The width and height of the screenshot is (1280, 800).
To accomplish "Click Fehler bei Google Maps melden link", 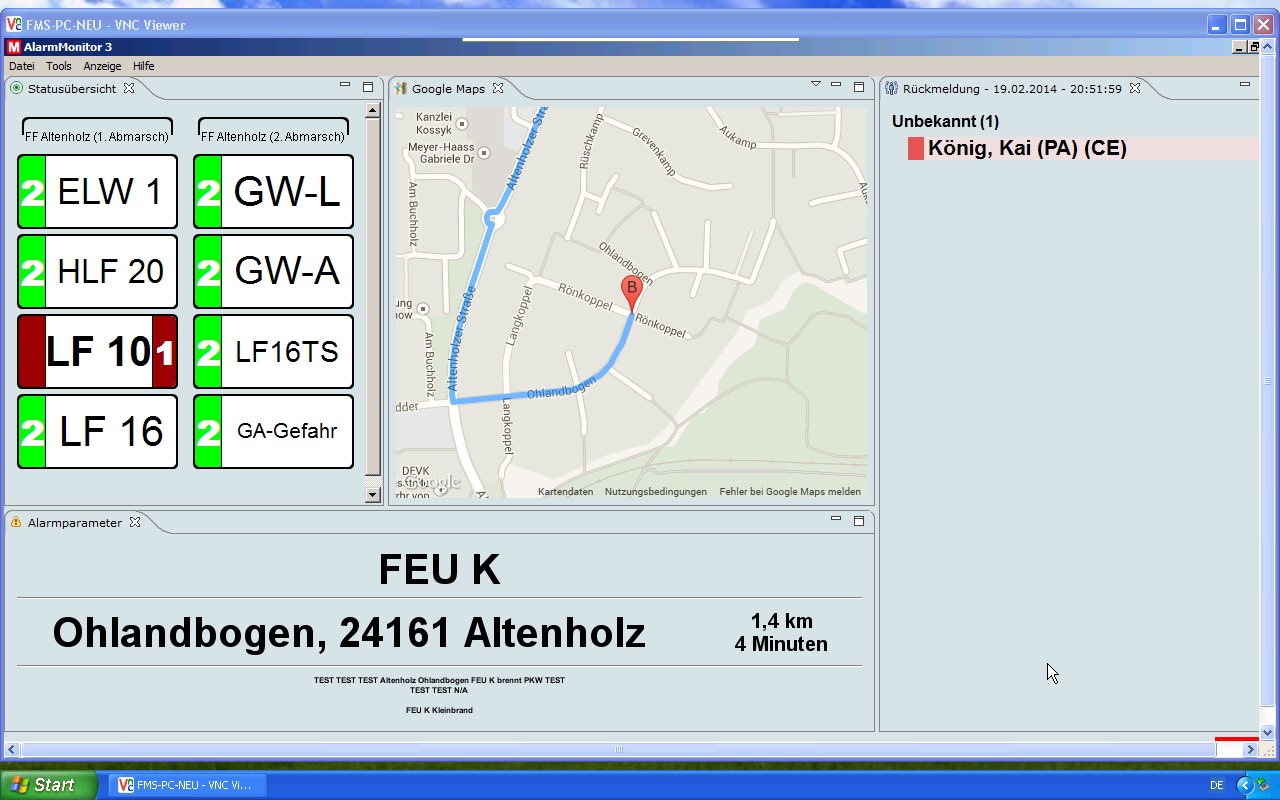I will pyautogui.click(x=789, y=492).
